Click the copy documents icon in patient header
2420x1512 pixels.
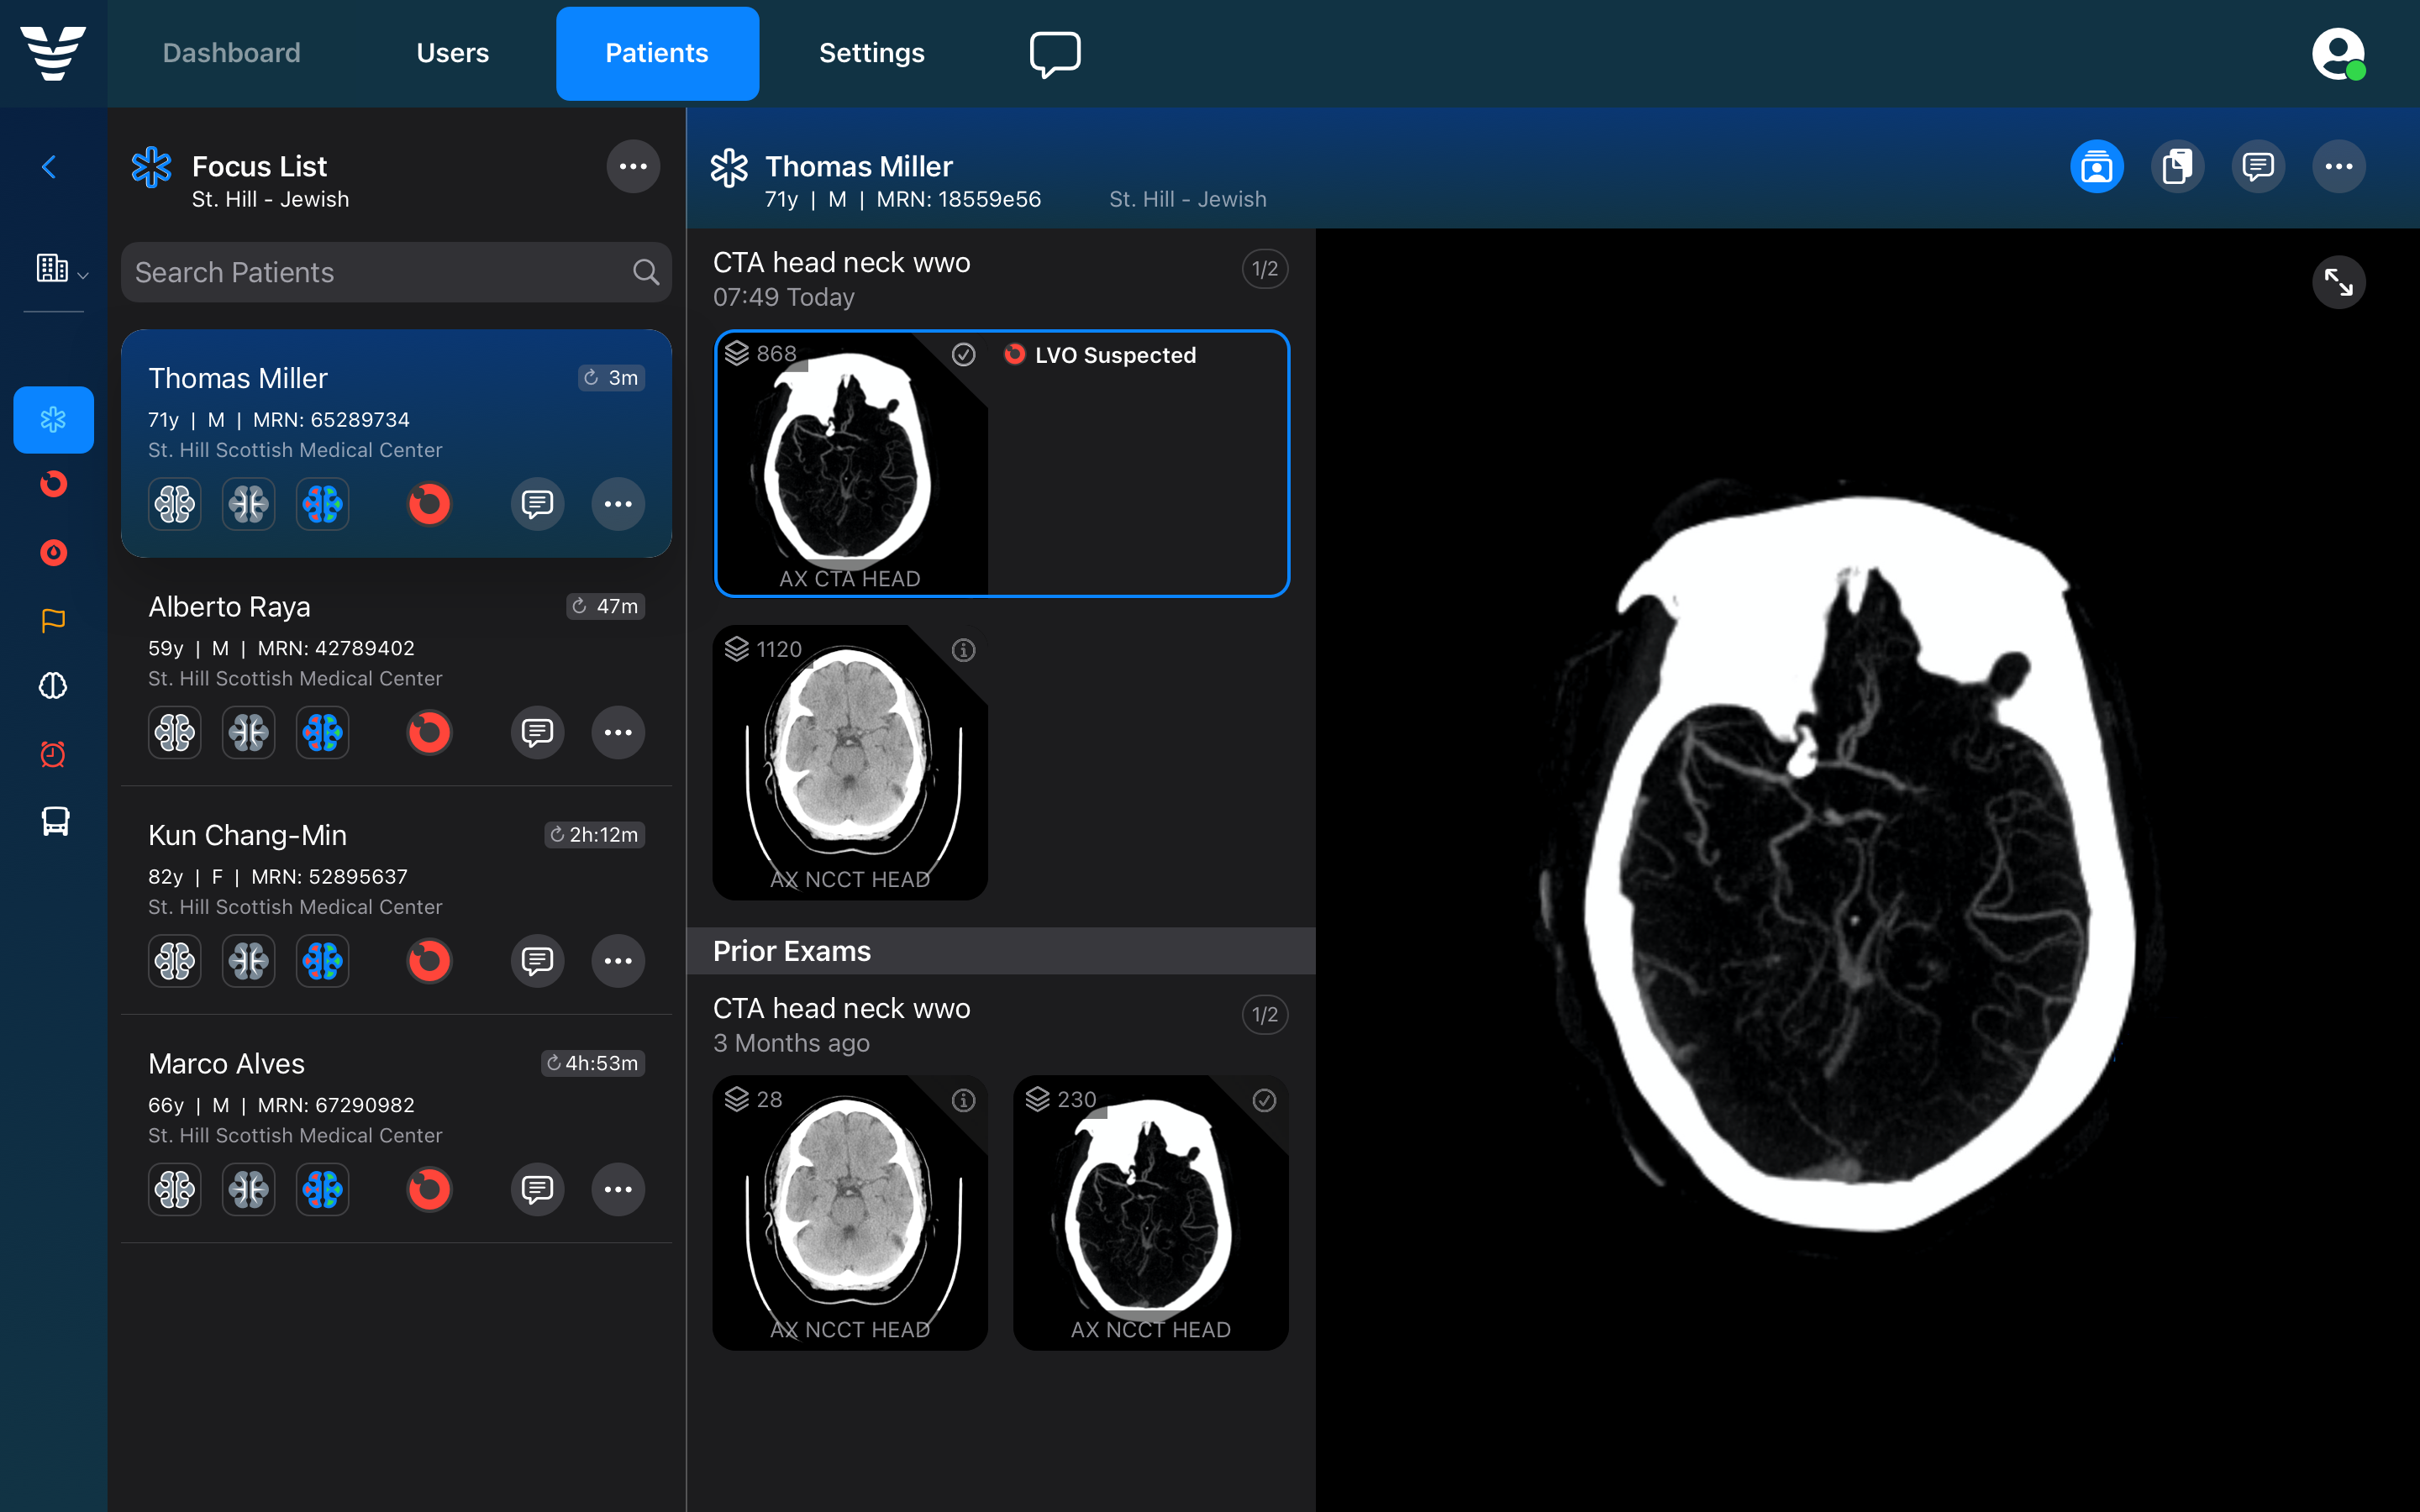(x=2178, y=166)
